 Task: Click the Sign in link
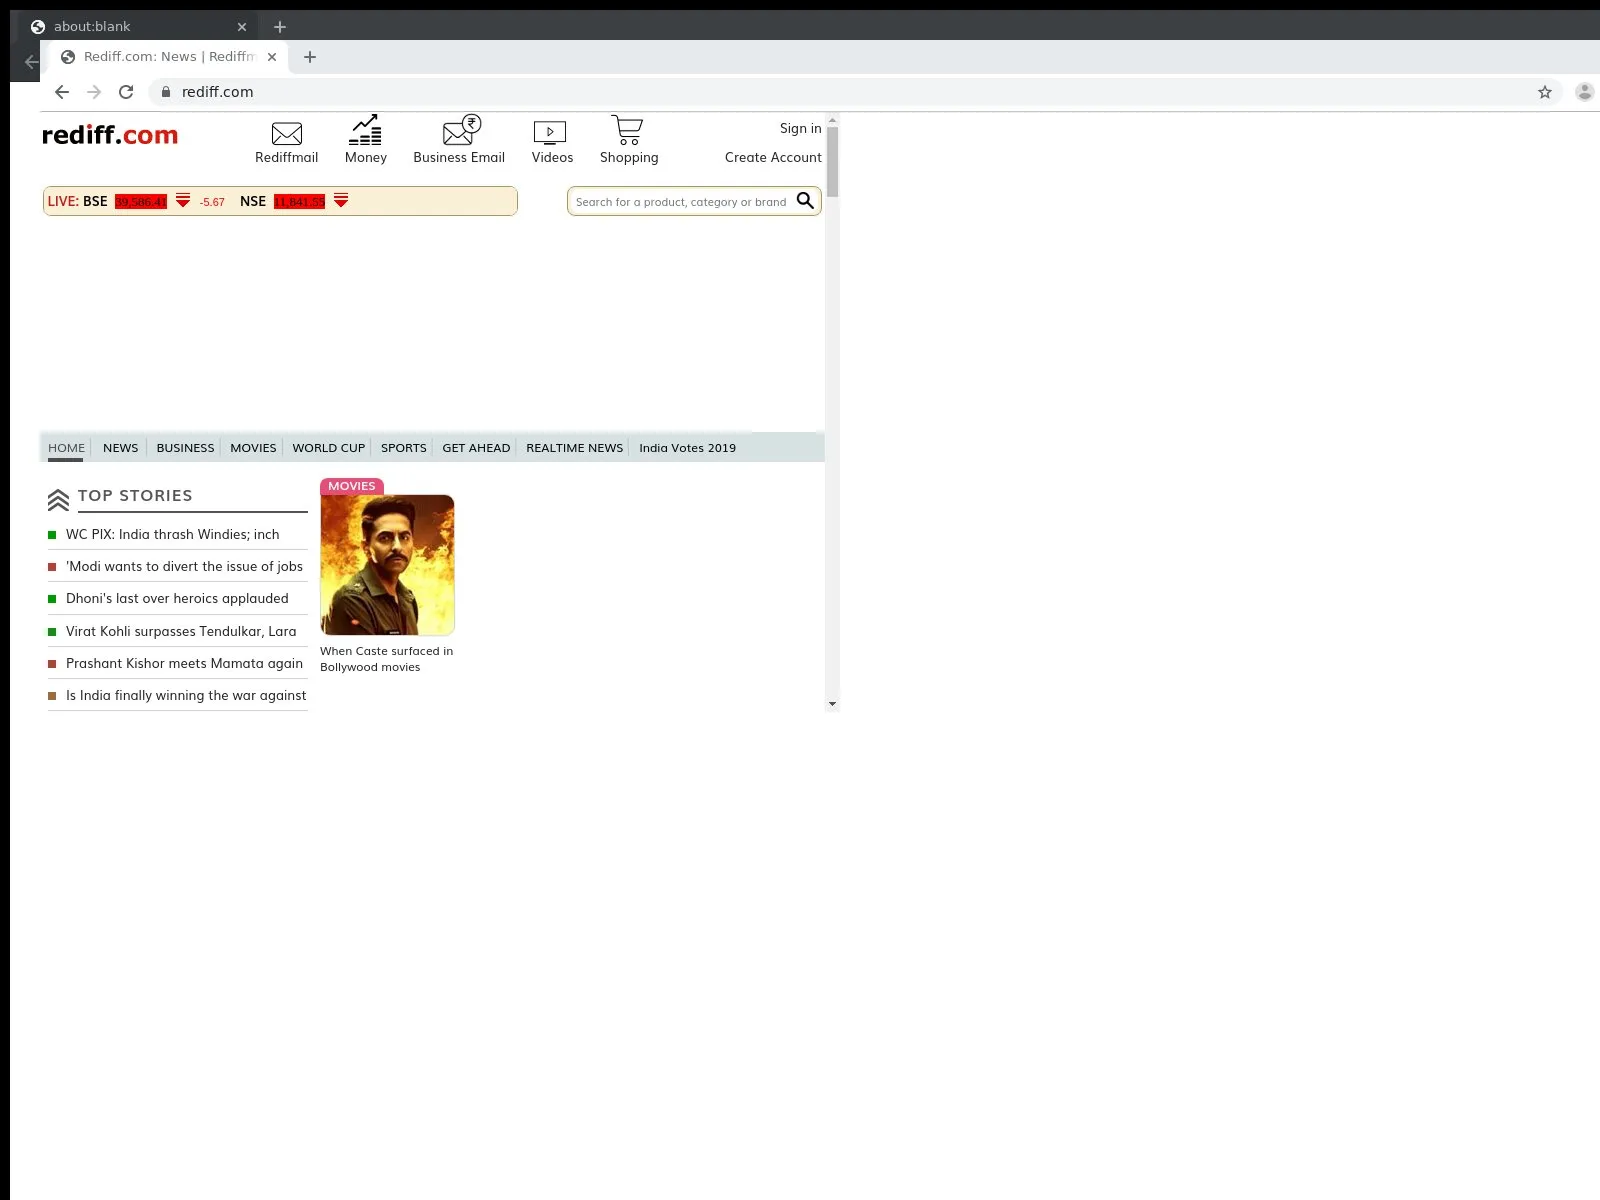point(801,128)
